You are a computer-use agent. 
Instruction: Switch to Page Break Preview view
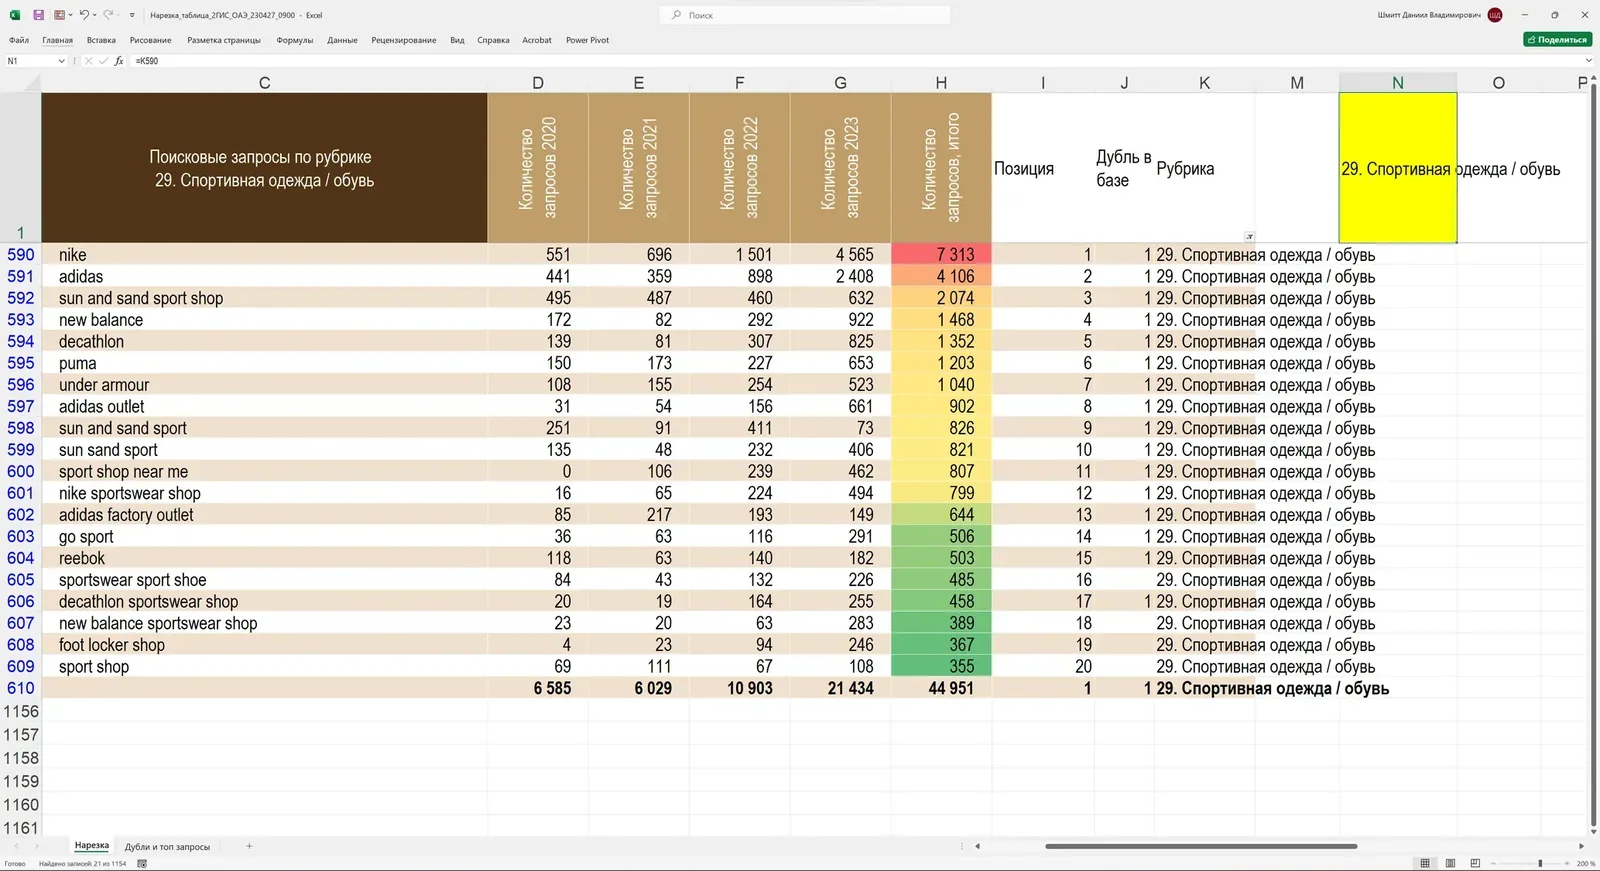pos(1475,863)
